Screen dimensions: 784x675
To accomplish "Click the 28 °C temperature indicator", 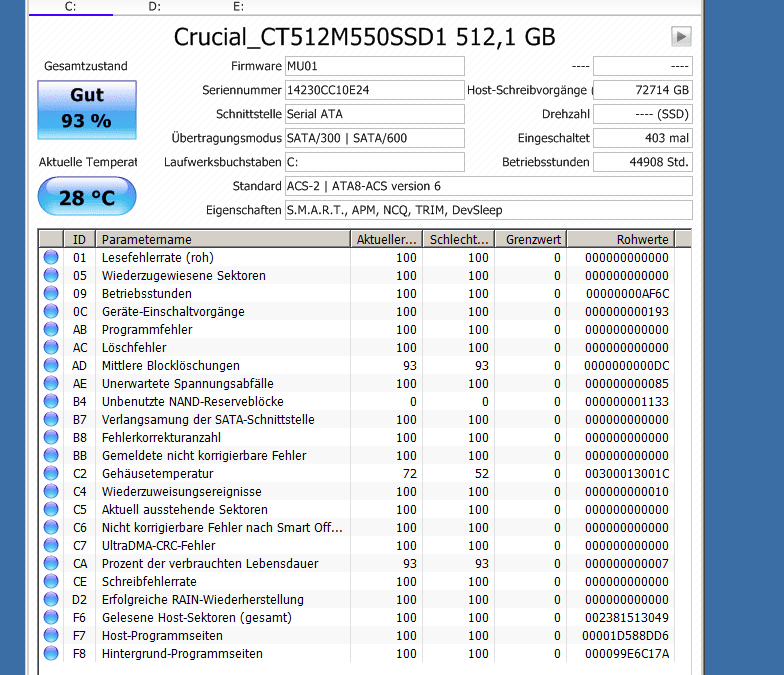I will click(87, 196).
